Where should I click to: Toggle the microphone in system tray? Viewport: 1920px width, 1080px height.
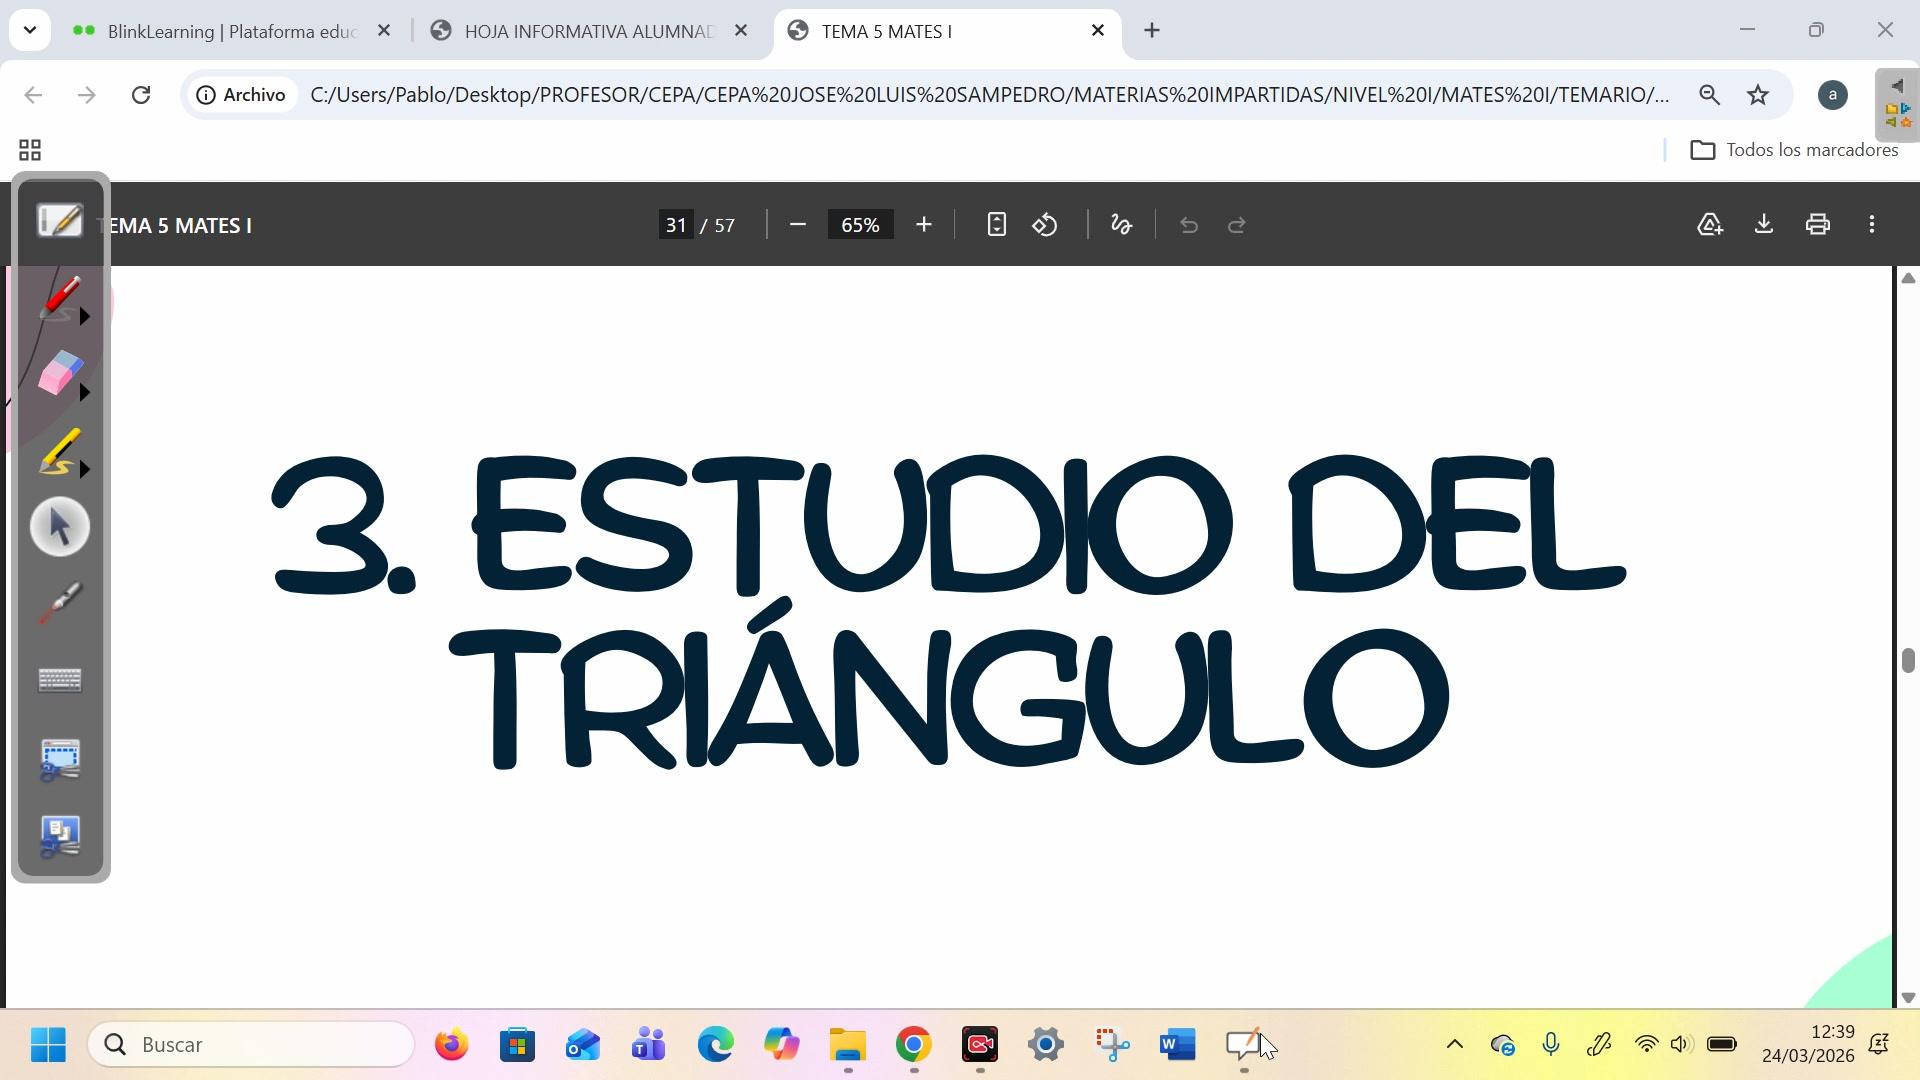tap(1550, 1045)
